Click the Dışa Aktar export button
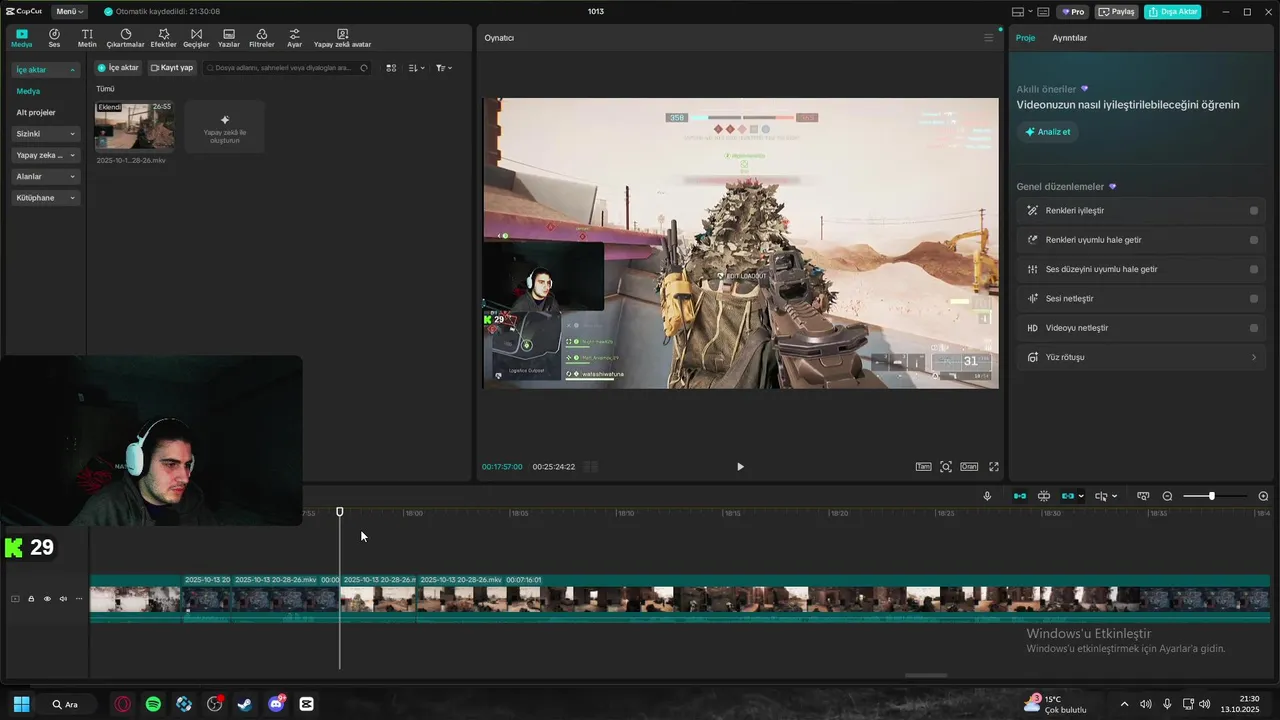Image resolution: width=1280 pixels, height=720 pixels. click(1172, 12)
